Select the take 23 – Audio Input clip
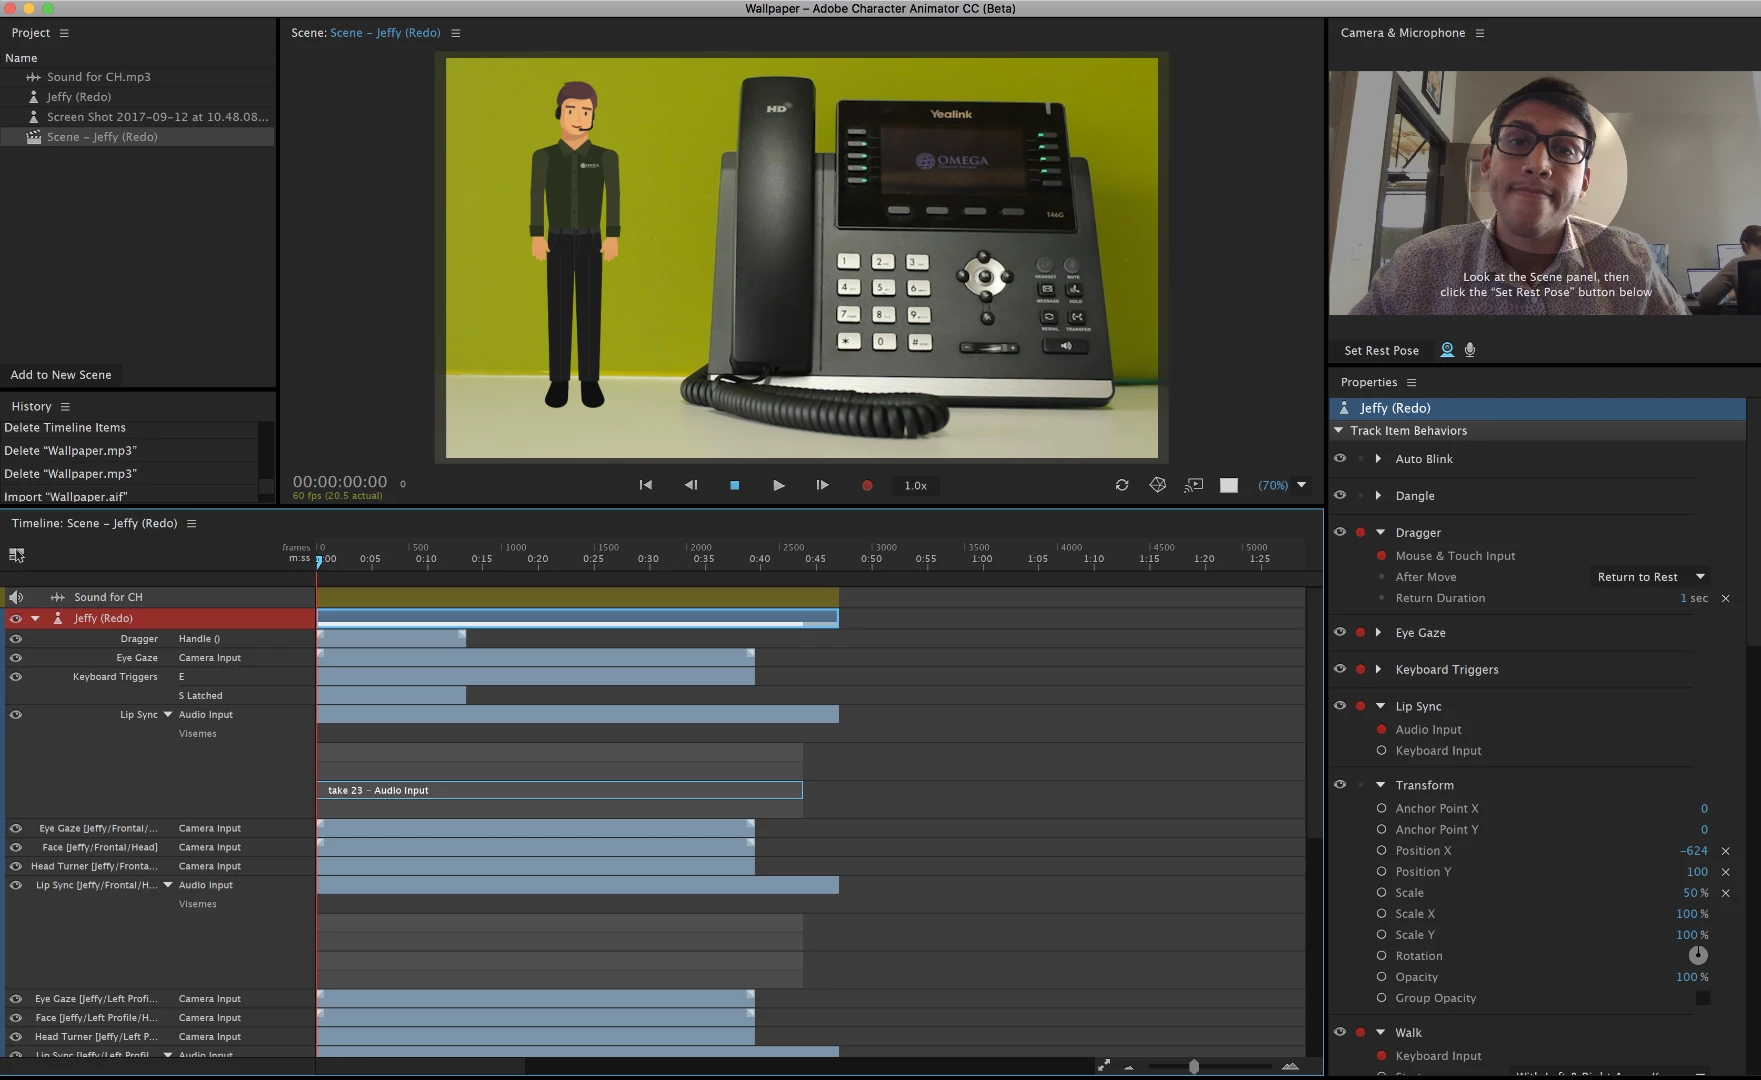Image resolution: width=1761 pixels, height=1080 pixels. (560, 790)
